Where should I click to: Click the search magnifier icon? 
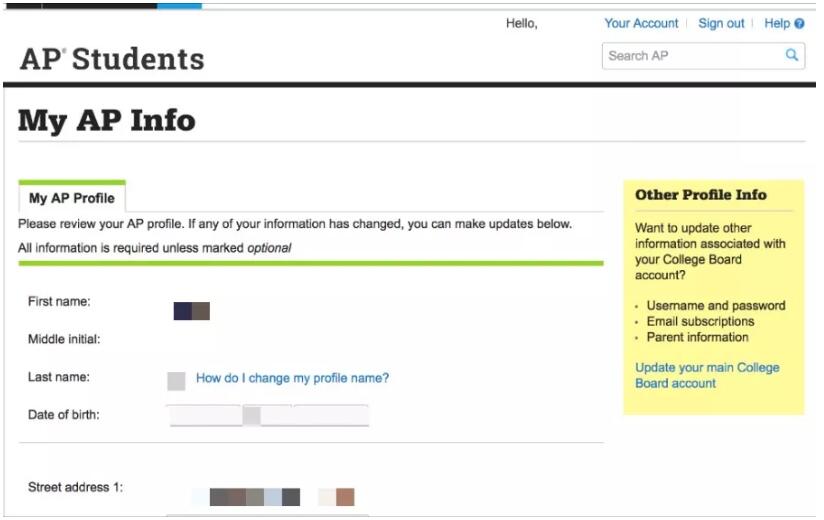(x=791, y=55)
